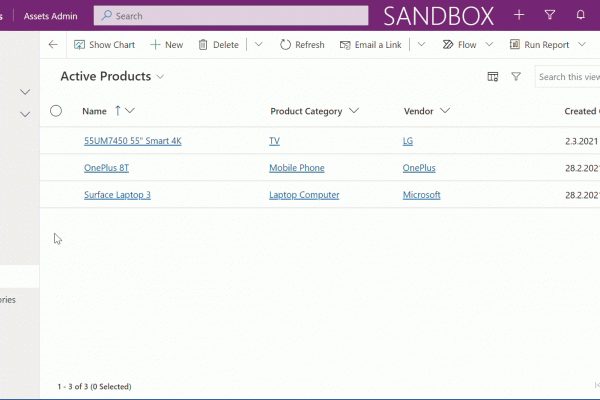The image size is (600, 400).
Task: Open the Mobile Phone category link
Action: [x=297, y=168]
